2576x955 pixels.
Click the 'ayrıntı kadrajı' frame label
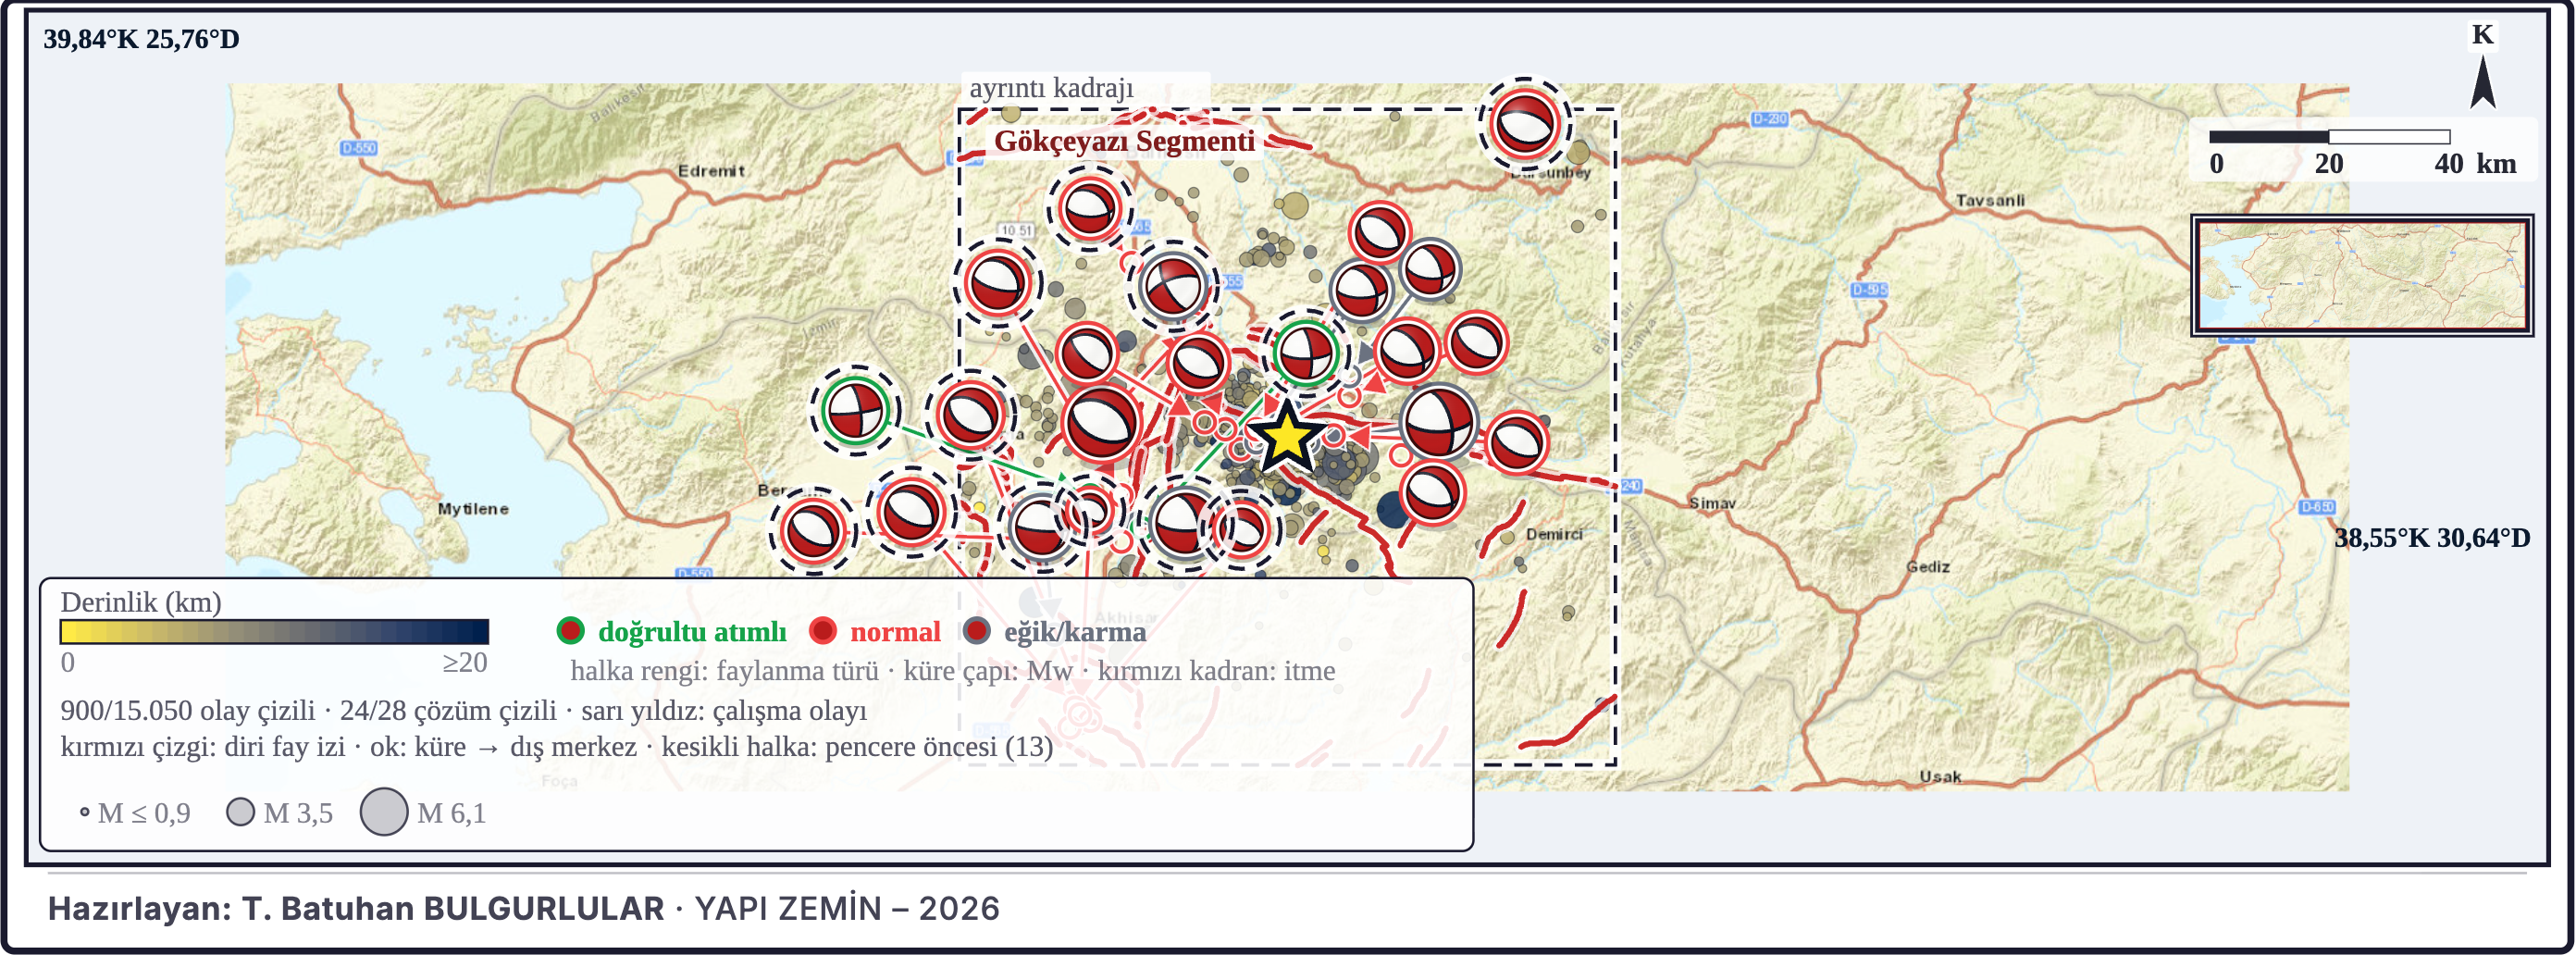pyautogui.click(x=1051, y=88)
